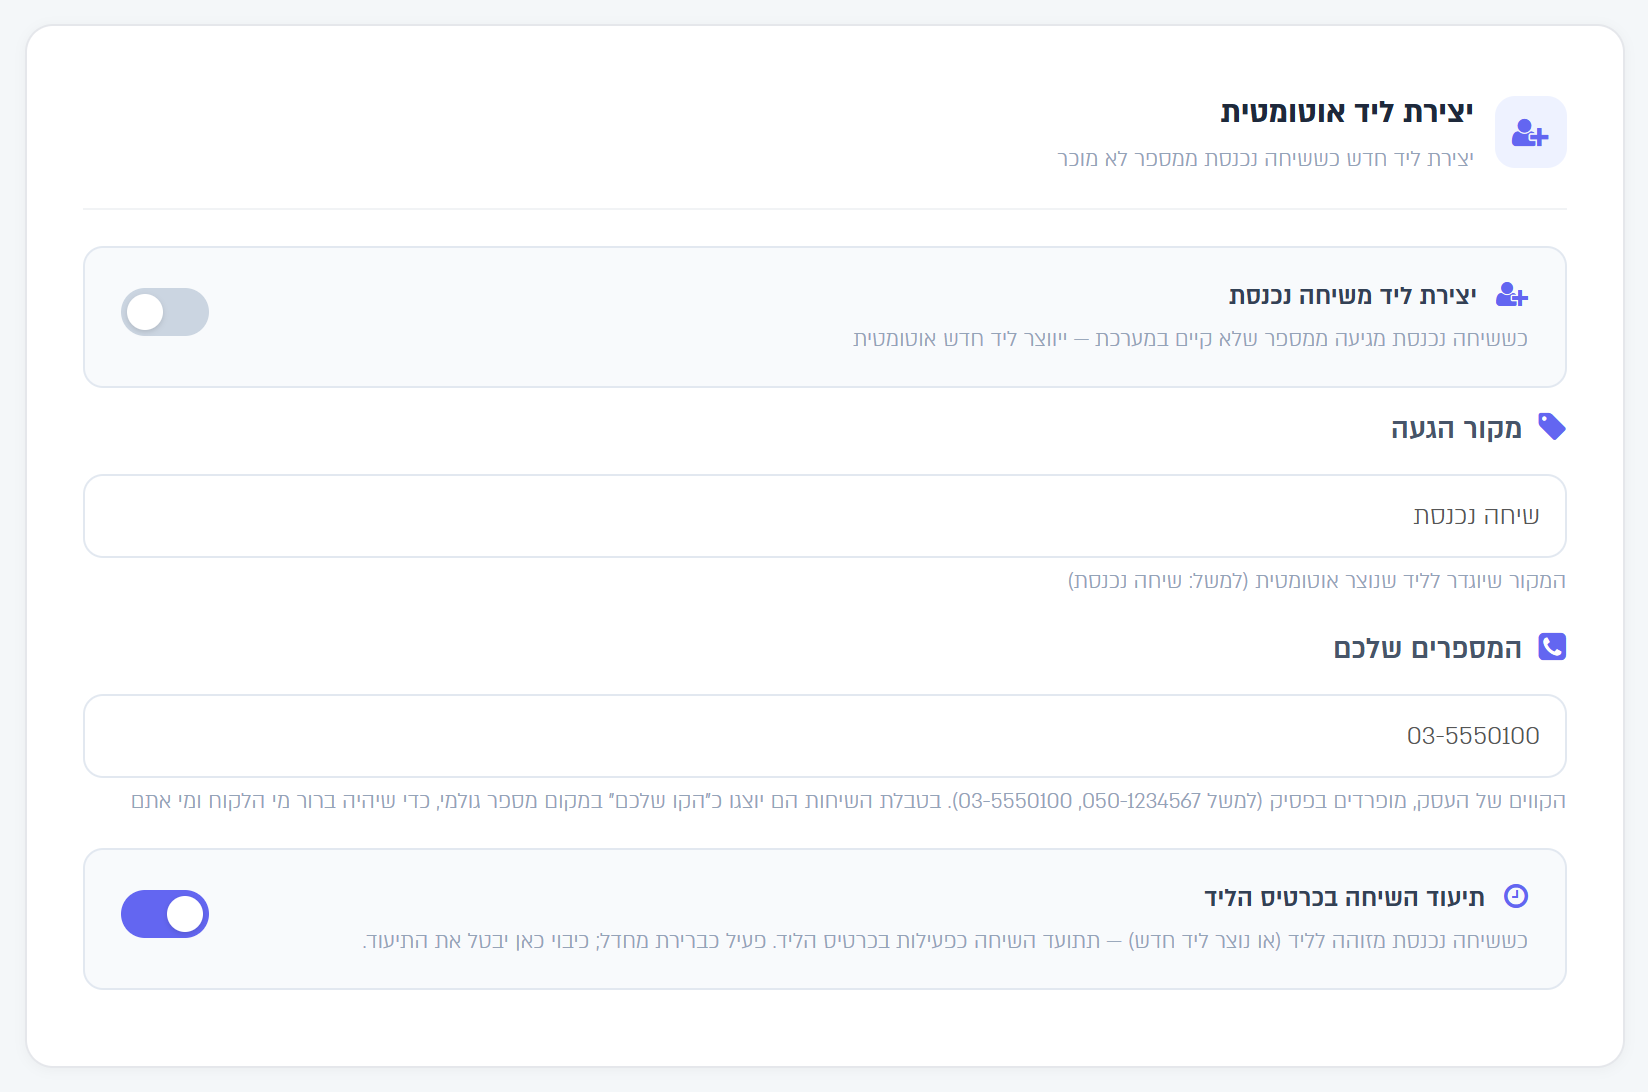Click the label המספרים שלכם

(1428, 648)
